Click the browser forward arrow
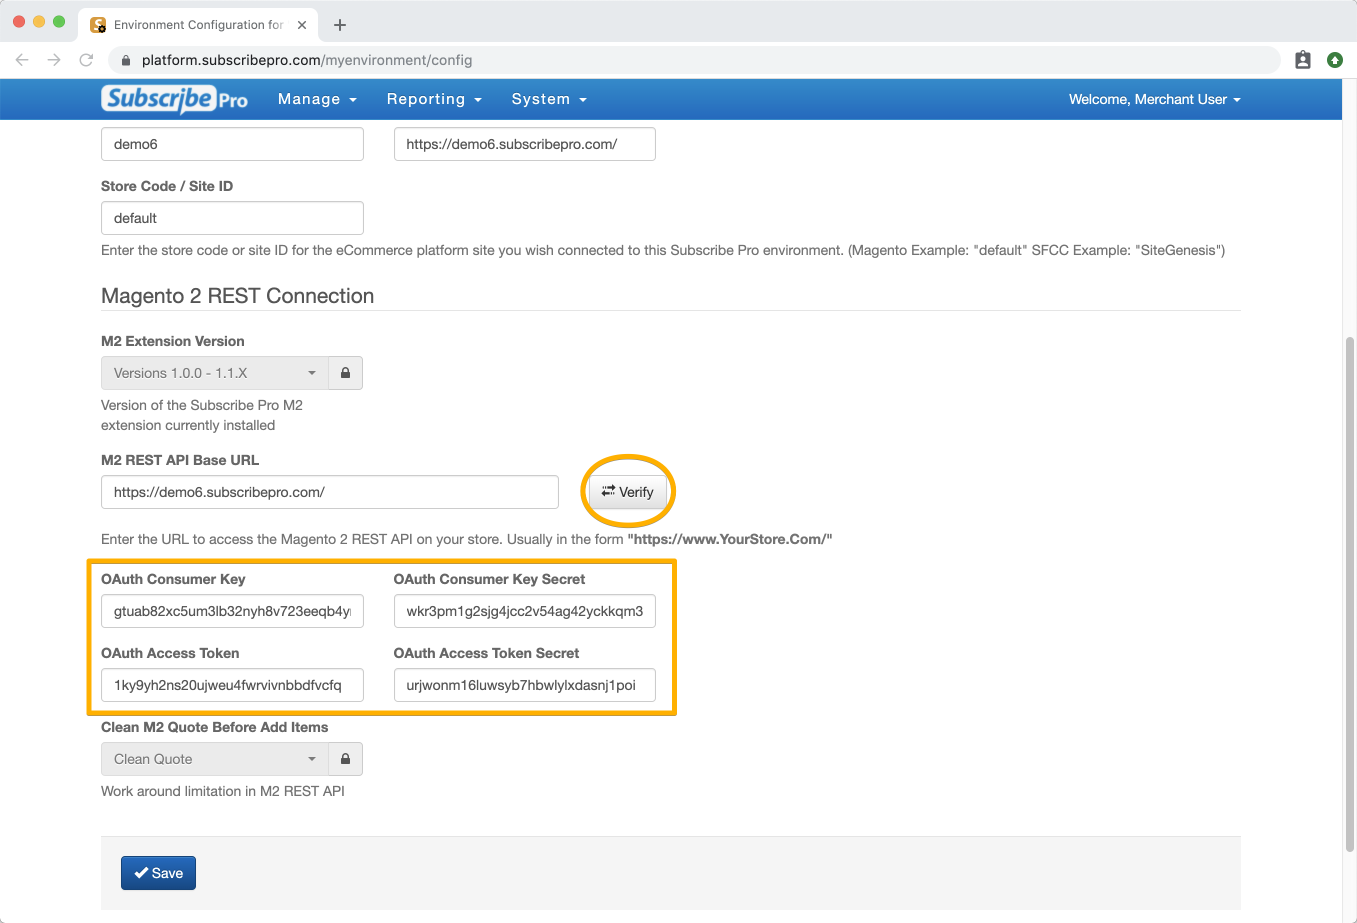 tap(54, 60)
